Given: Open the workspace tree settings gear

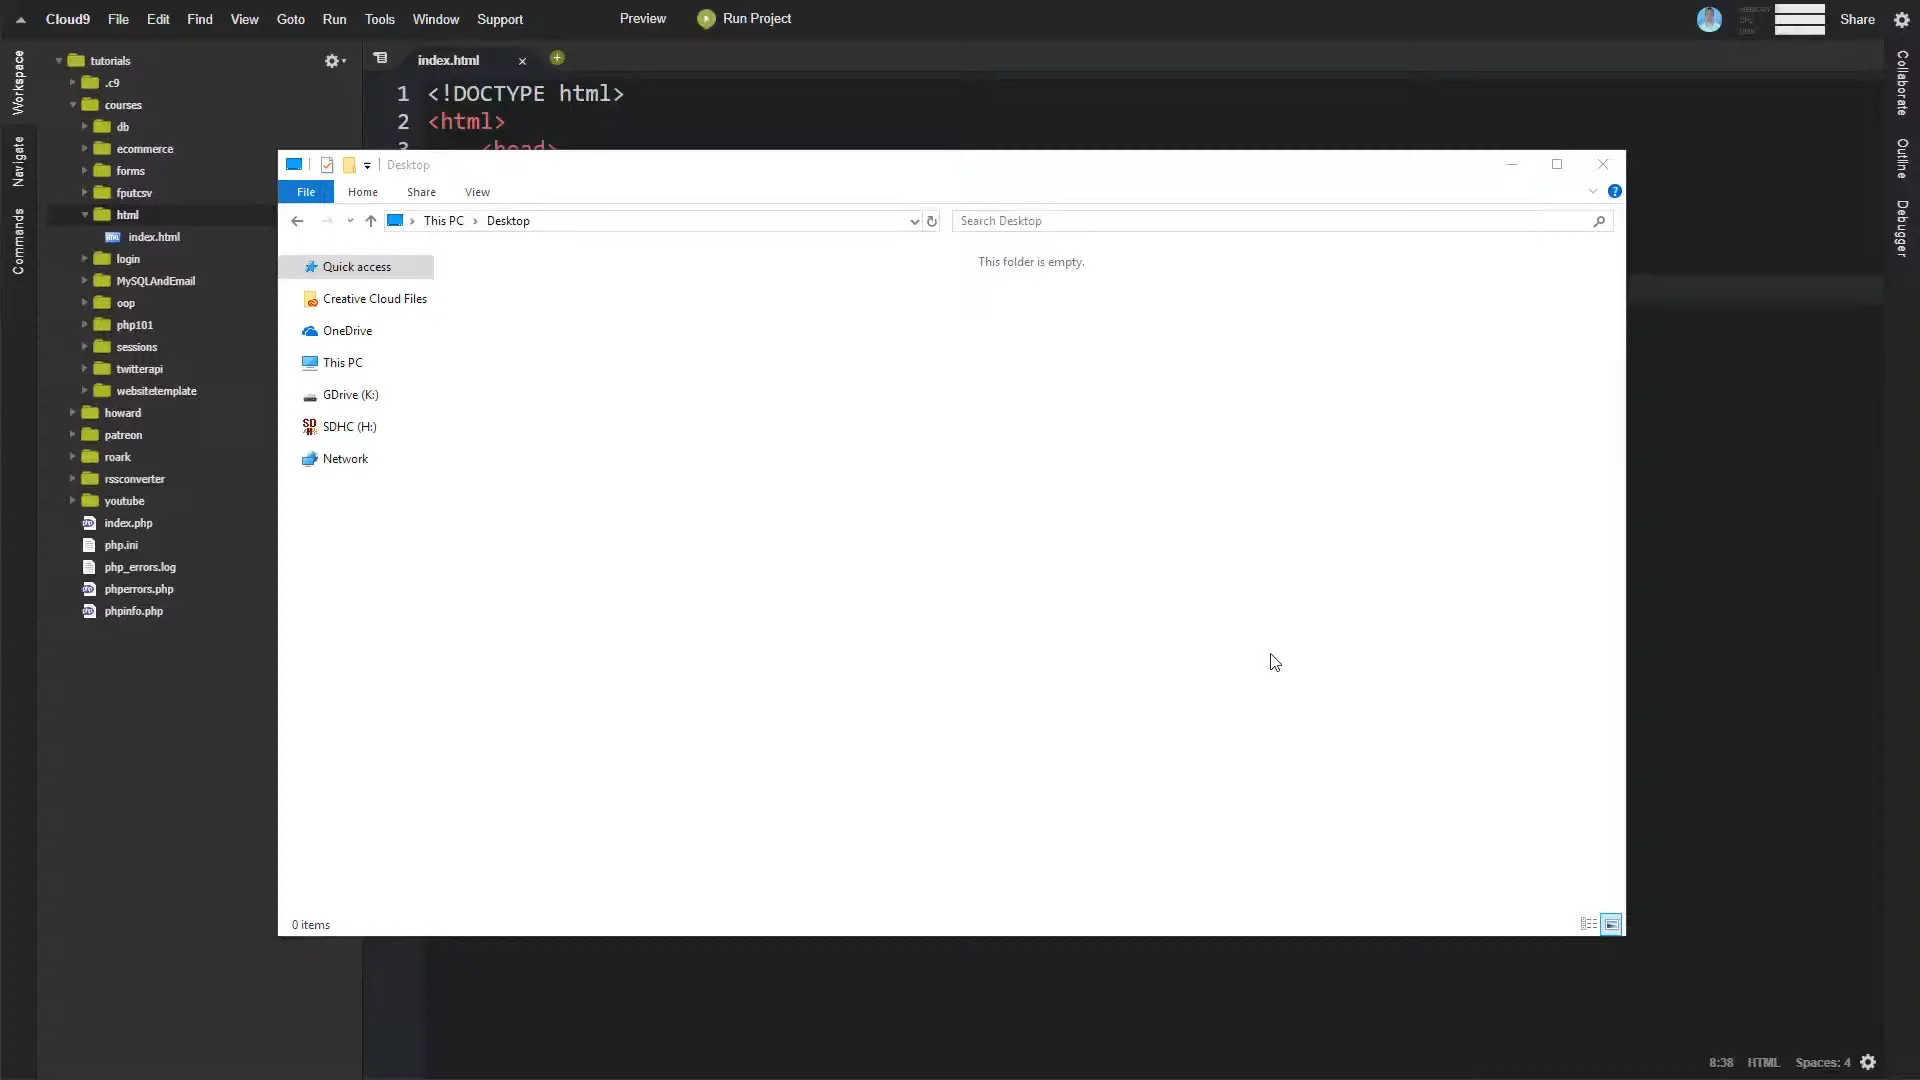Looking at the screenshot, I should click(334, 61).
